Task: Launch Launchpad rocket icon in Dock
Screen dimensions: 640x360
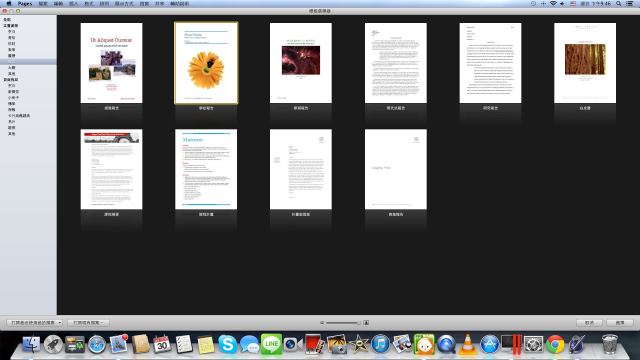Action: [53, 344]
